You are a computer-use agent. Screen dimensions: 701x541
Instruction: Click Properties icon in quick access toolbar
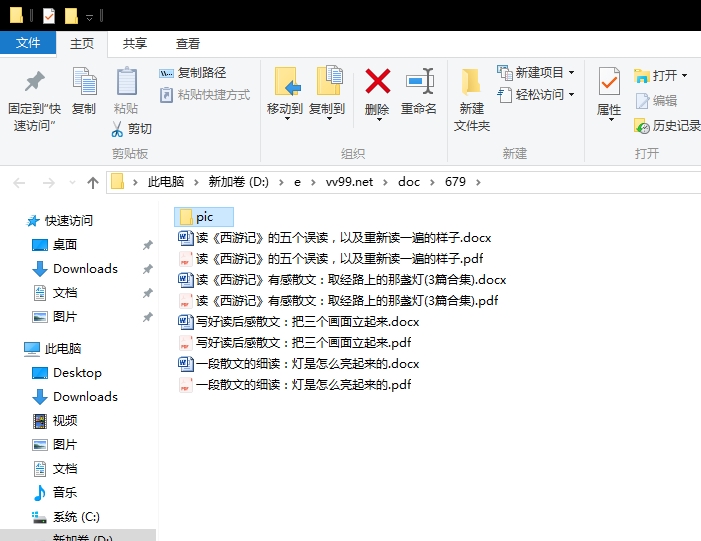coord(49,16)
